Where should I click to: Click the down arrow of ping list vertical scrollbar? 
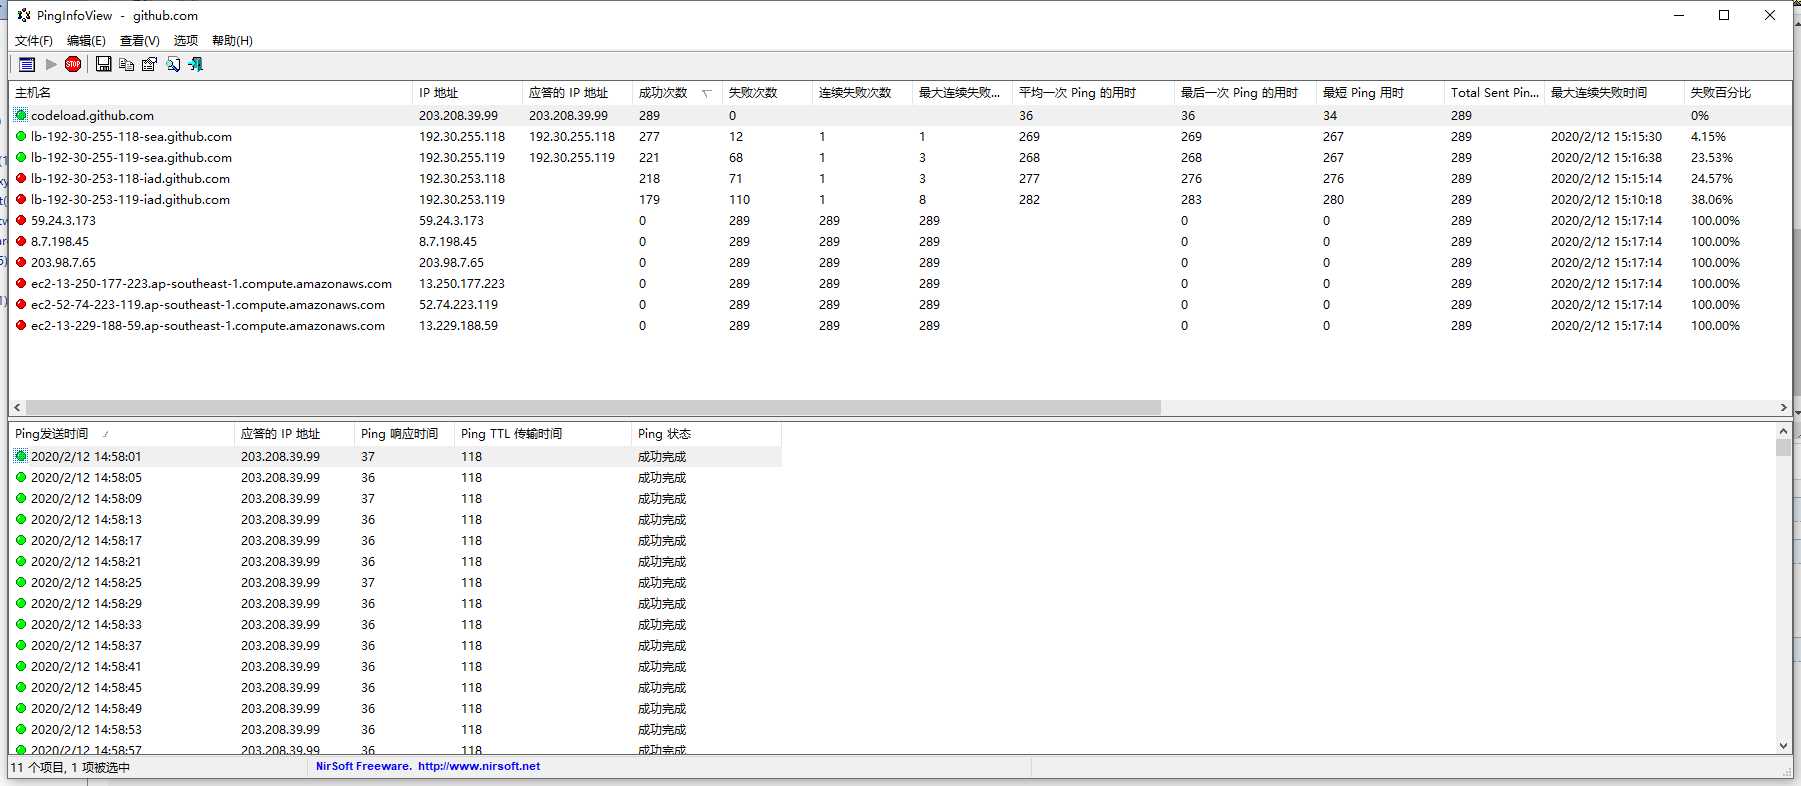1783,746
